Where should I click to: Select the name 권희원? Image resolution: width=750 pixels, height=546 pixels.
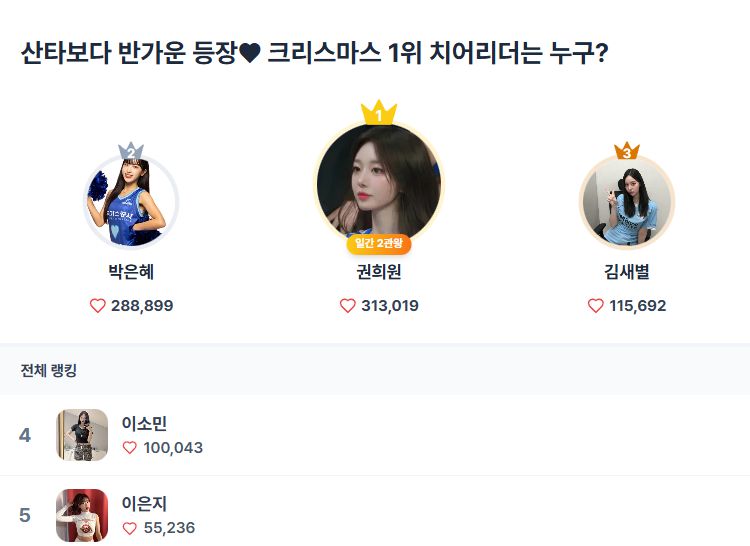click(379, 272)
